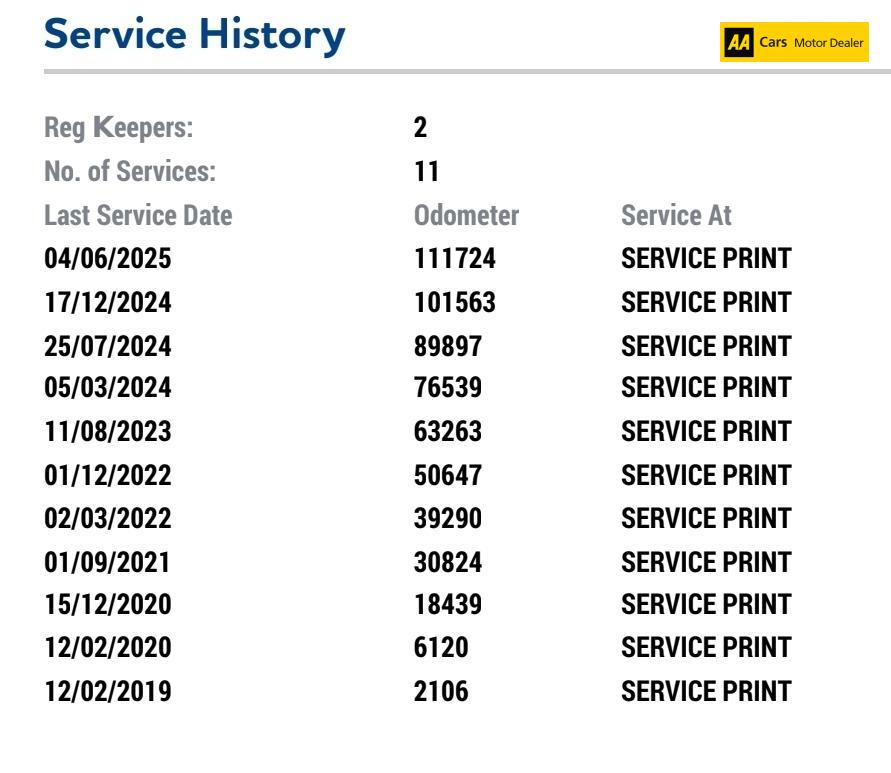
Task: Select the 05/03/2024 service entry date
Action: [x=108, y=389]
